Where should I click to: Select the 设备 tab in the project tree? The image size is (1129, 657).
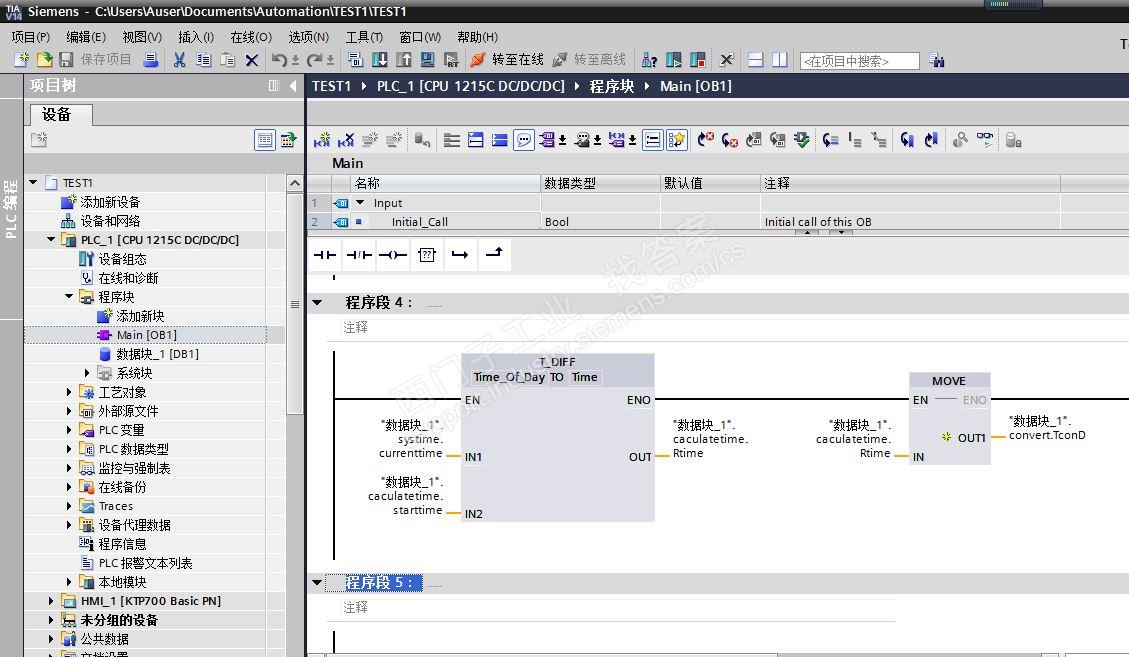[58, 115]
